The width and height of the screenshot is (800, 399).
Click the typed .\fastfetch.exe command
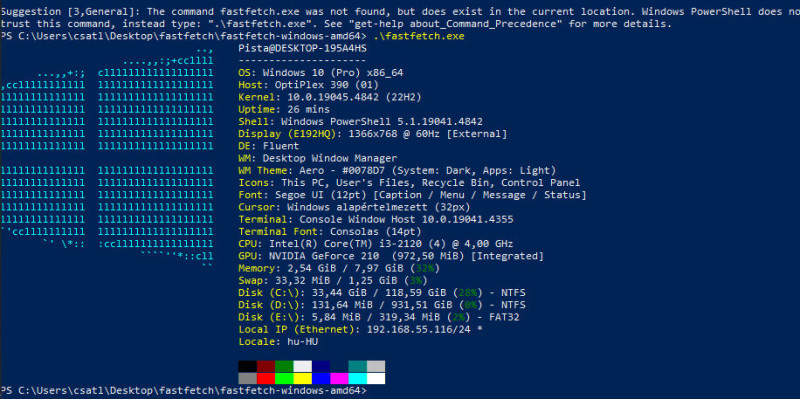click(418, 36)
